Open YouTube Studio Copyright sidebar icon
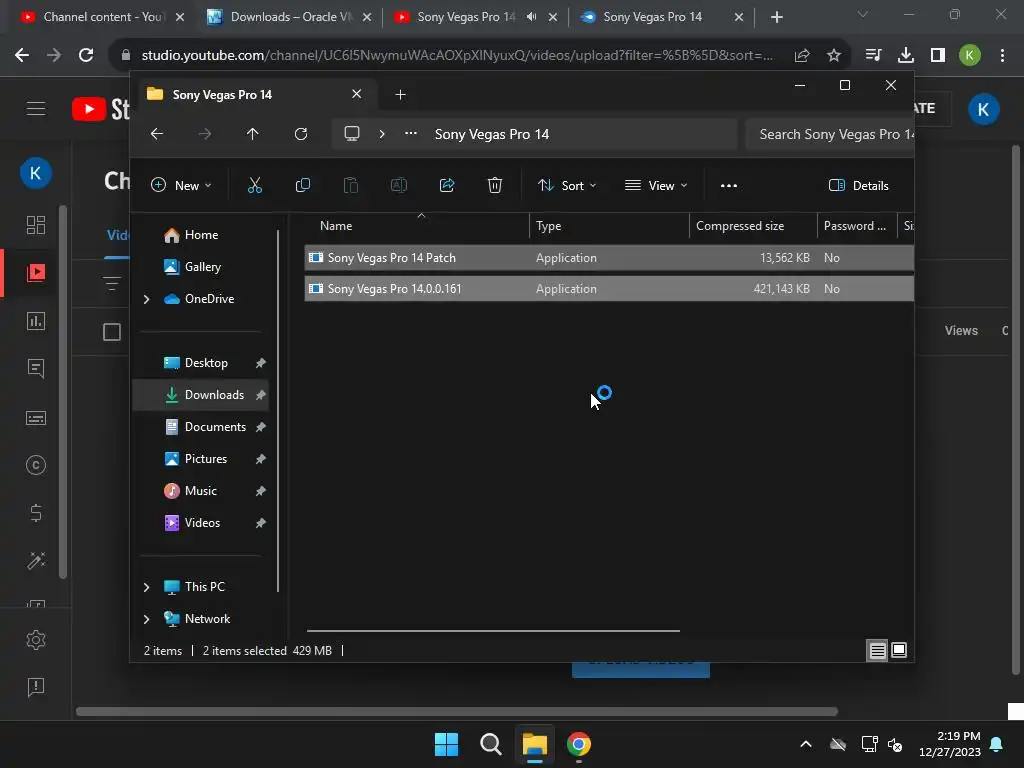Image resolution: width=1024 pixels, height=768 pixels. tap(36, 465)
